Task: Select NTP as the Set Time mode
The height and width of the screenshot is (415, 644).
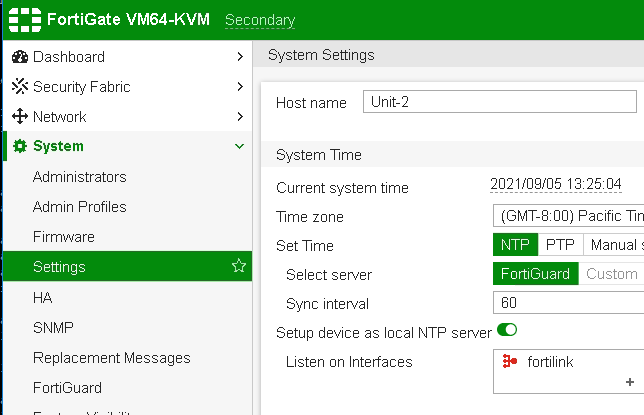Action: pos(515,245)
